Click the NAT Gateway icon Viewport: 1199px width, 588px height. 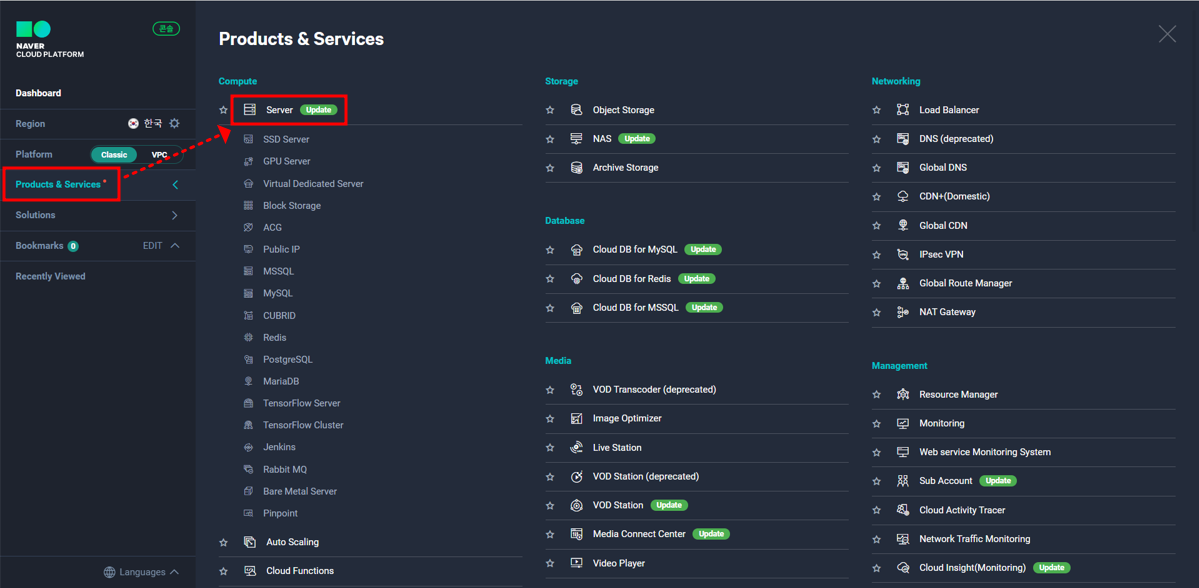pos(903,312)
